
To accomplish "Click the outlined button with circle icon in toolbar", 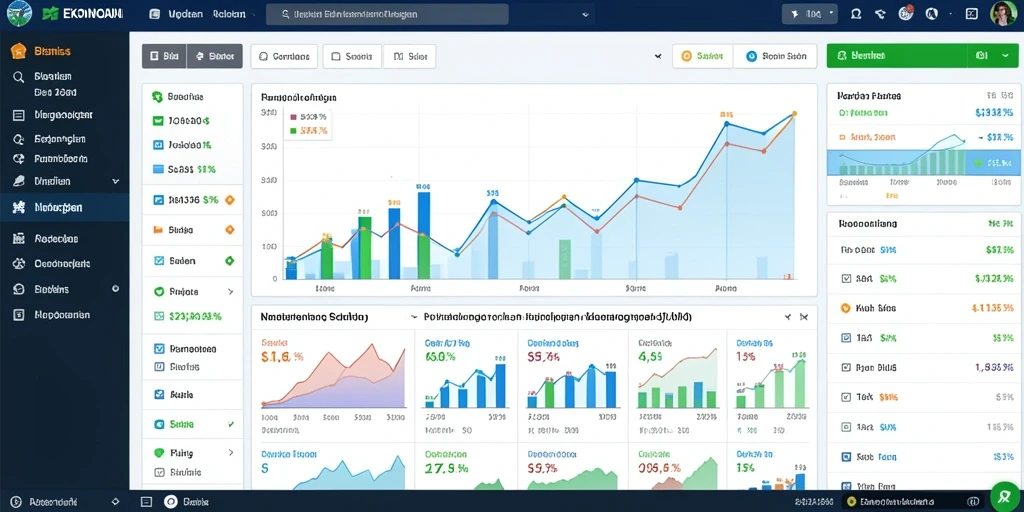I will point(284,56).
